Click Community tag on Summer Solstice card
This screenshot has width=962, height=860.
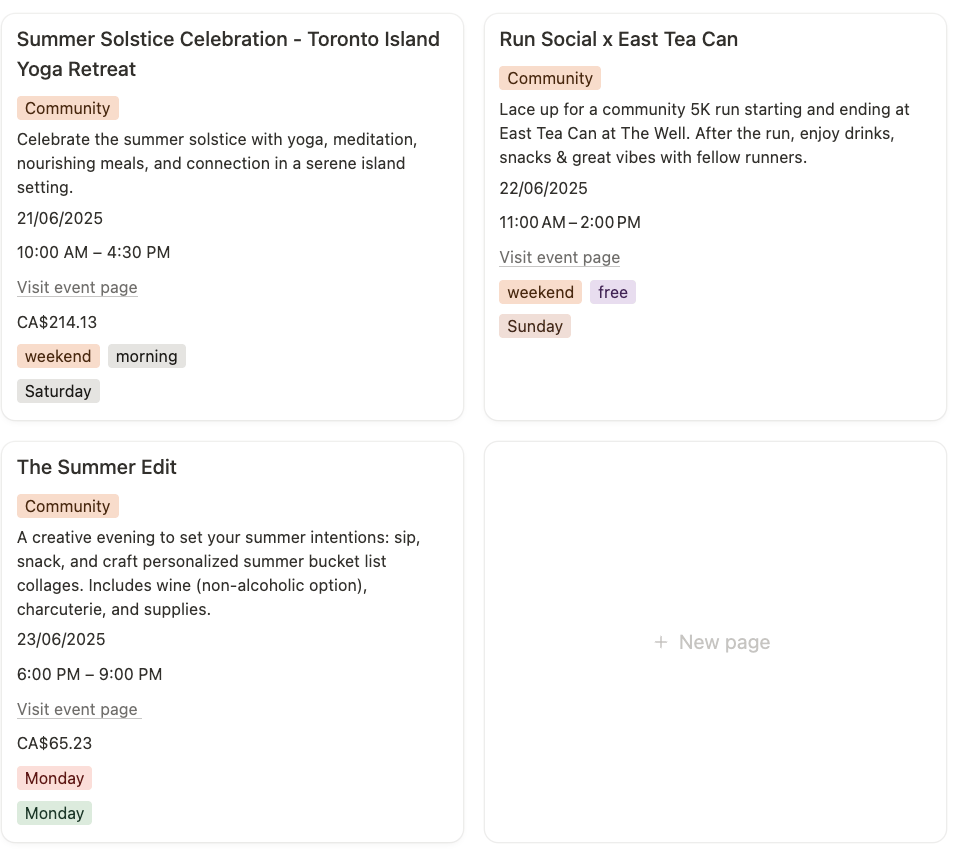[x=67, y=108]
